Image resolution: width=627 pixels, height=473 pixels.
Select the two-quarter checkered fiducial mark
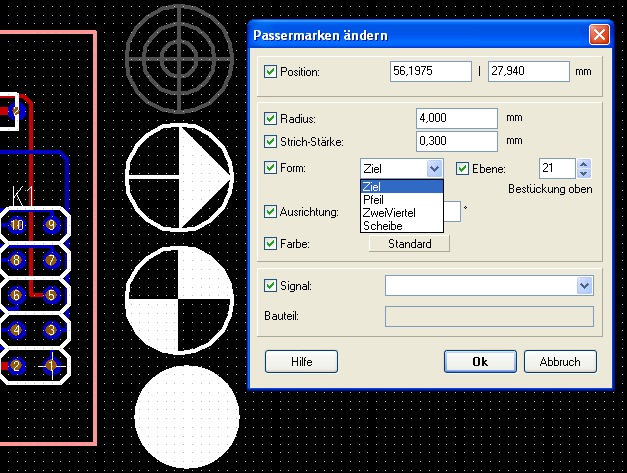179,302
